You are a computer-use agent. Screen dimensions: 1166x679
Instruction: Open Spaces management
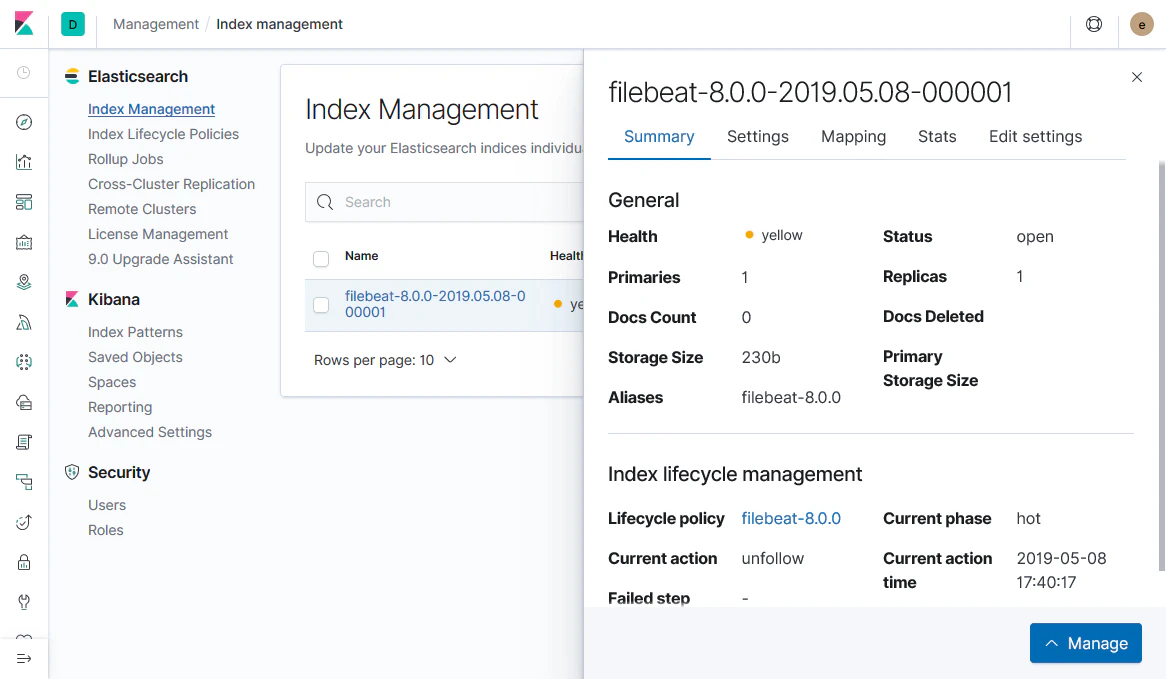(x=112, y=382)
